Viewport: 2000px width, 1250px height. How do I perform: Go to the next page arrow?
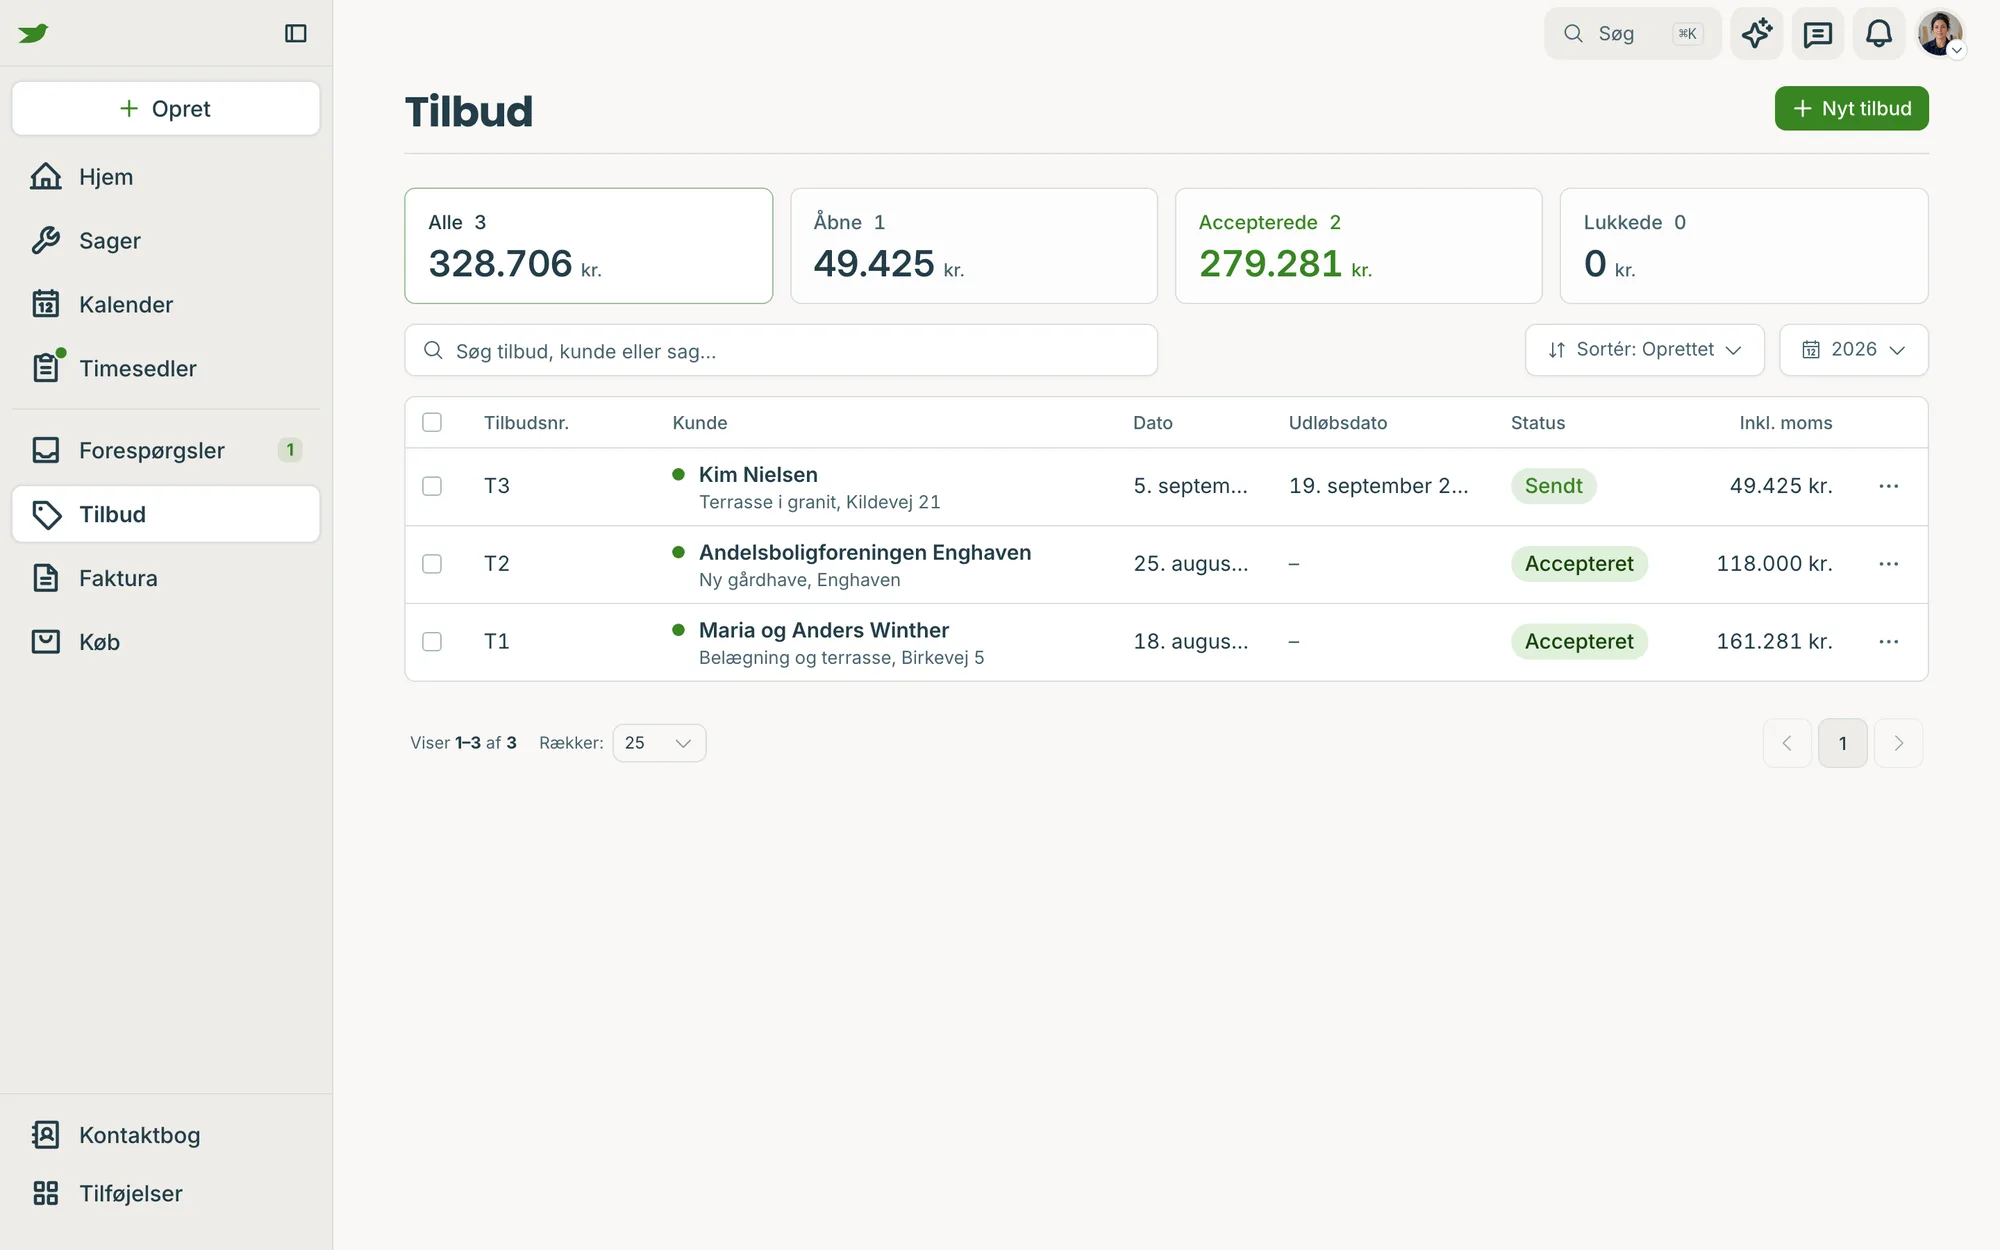1898,743
